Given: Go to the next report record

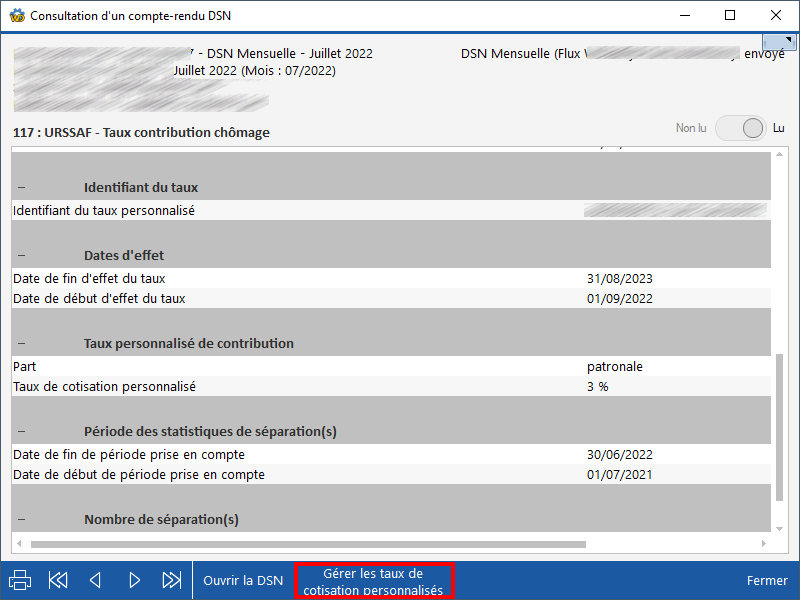Looking at the screenshot, I should (134, 580).
